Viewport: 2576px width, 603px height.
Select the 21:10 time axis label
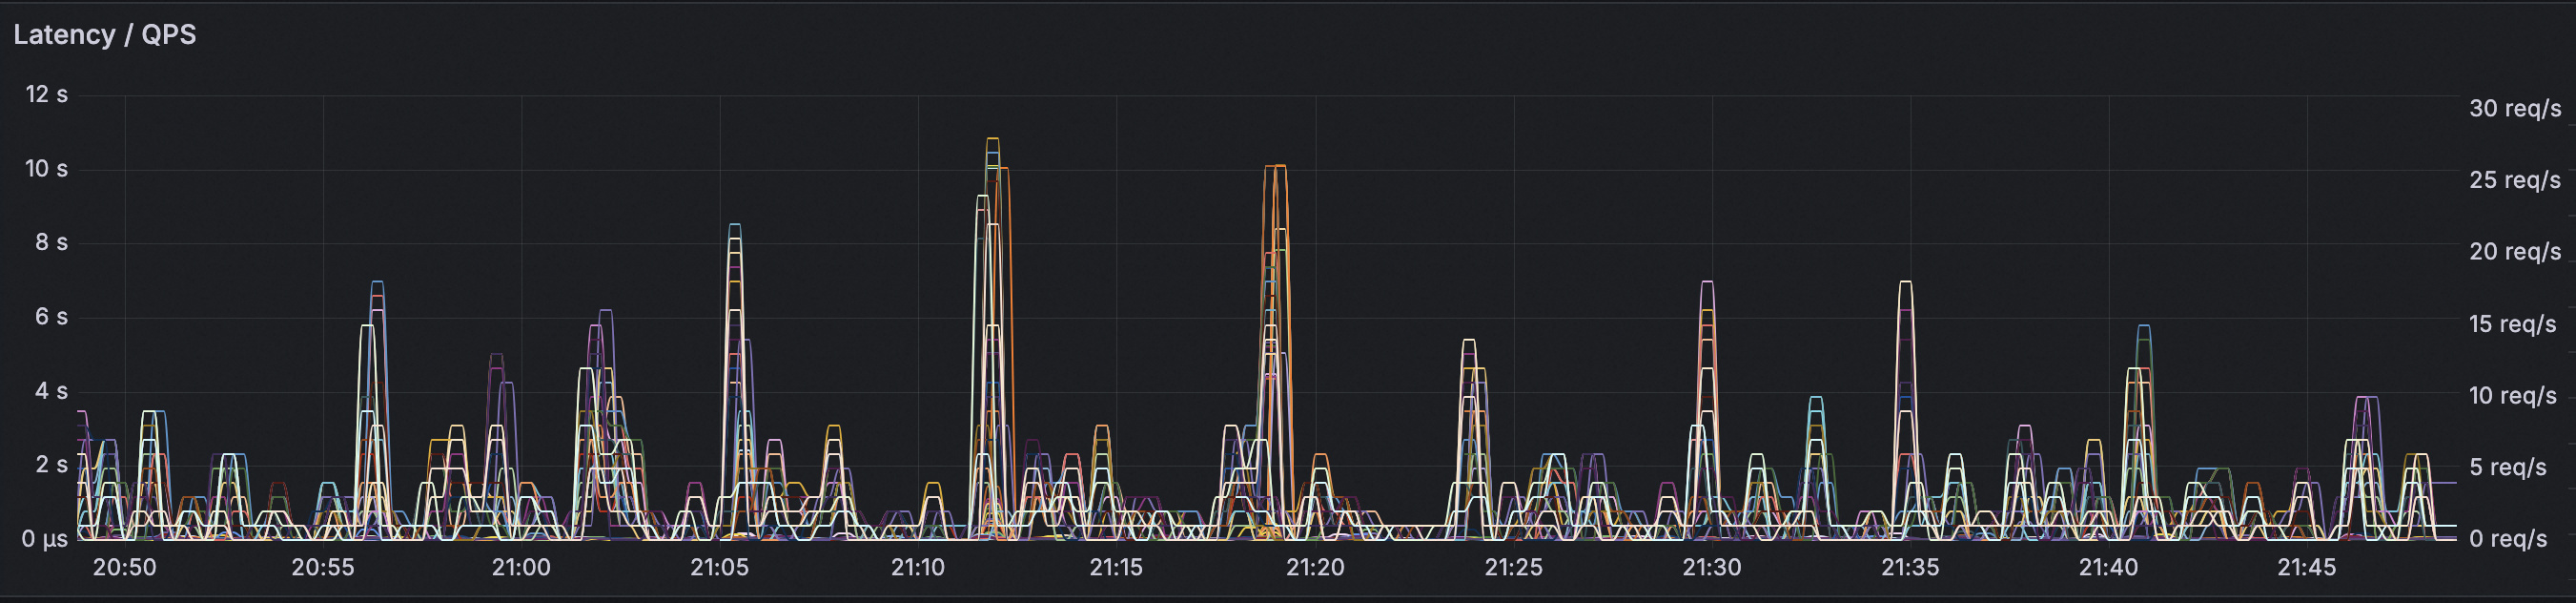tap(918, 567)
